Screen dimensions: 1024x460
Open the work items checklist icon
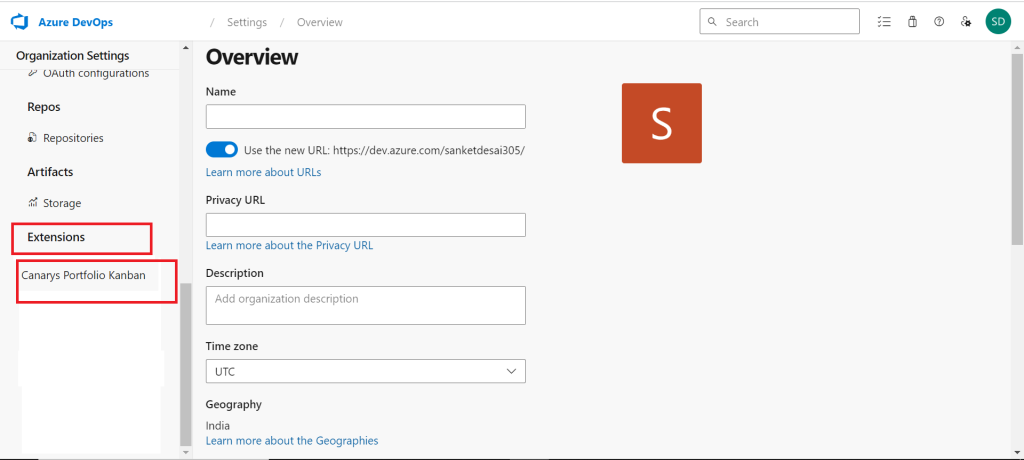pos(883,22)
